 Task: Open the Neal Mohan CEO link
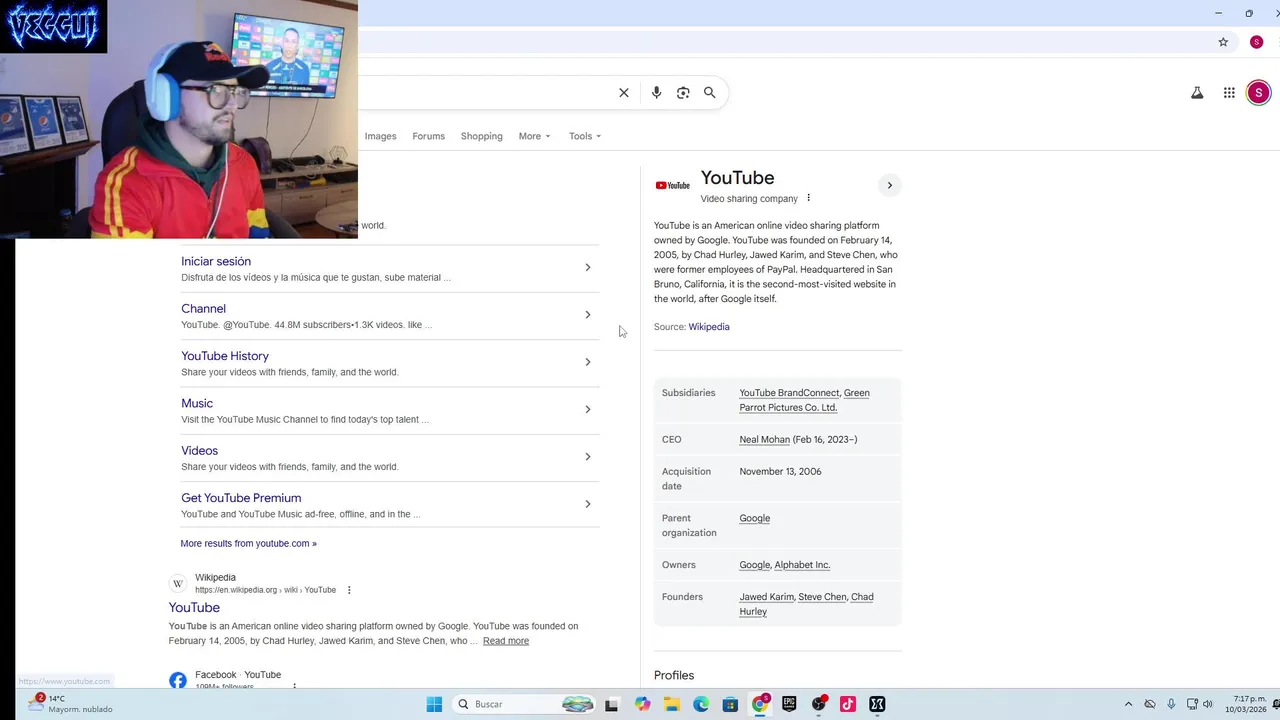(764, 439)
